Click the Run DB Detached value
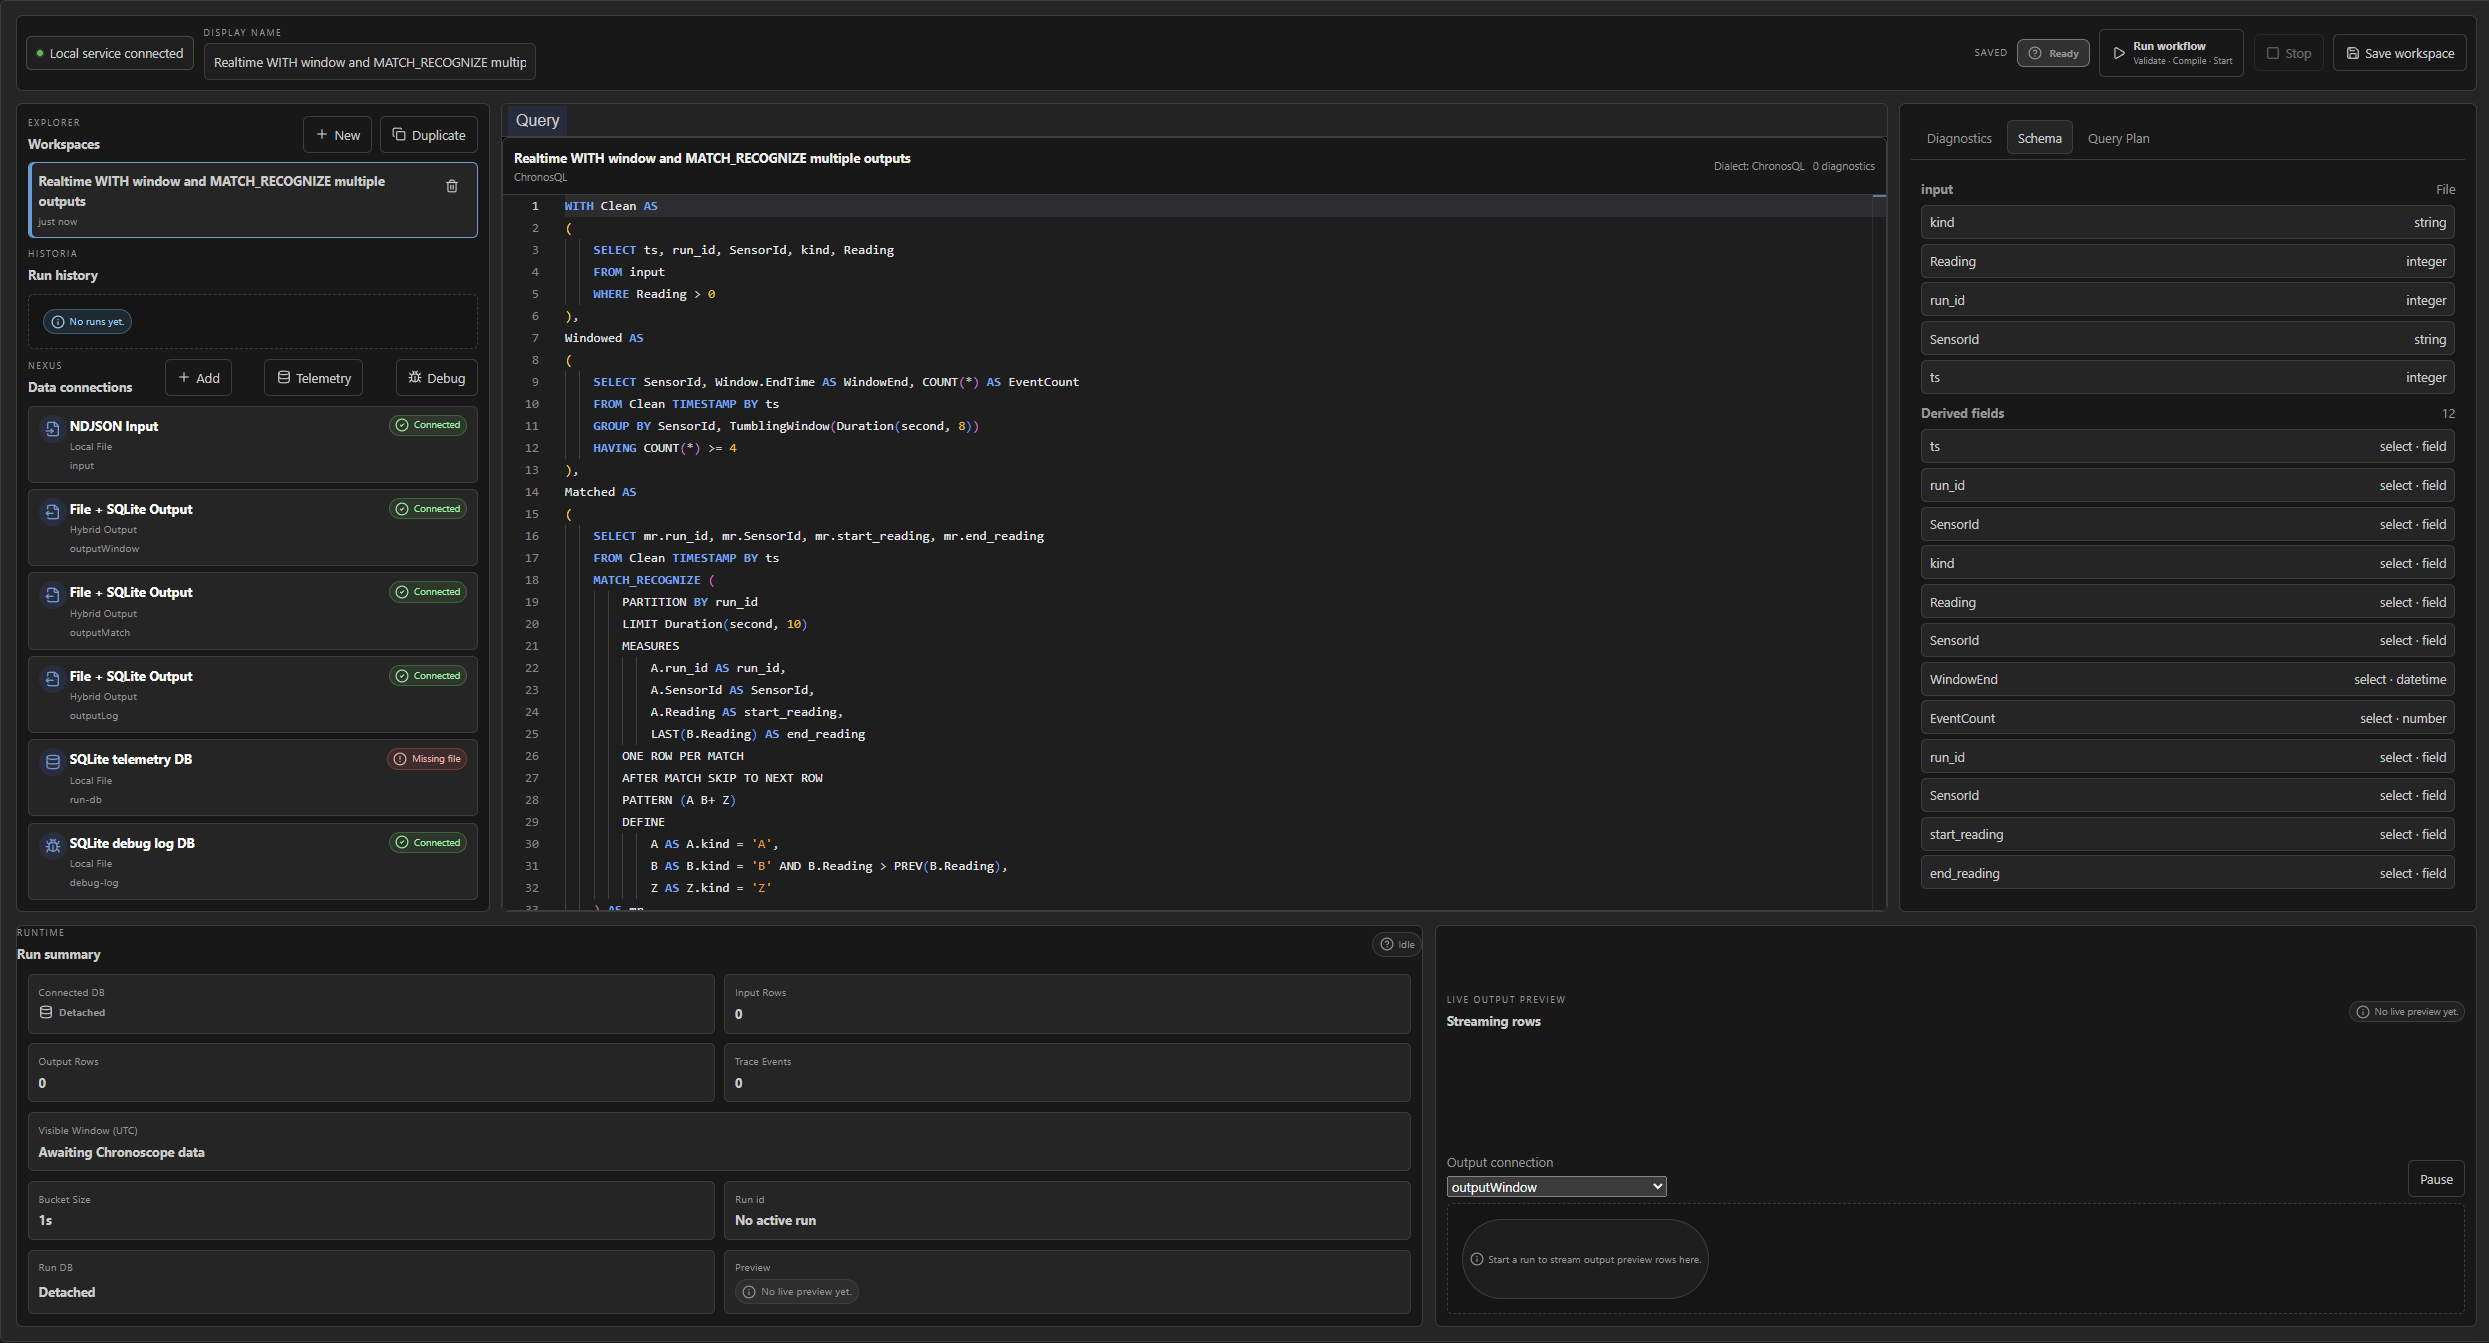2489x1343 pixels. (67, 1292)
